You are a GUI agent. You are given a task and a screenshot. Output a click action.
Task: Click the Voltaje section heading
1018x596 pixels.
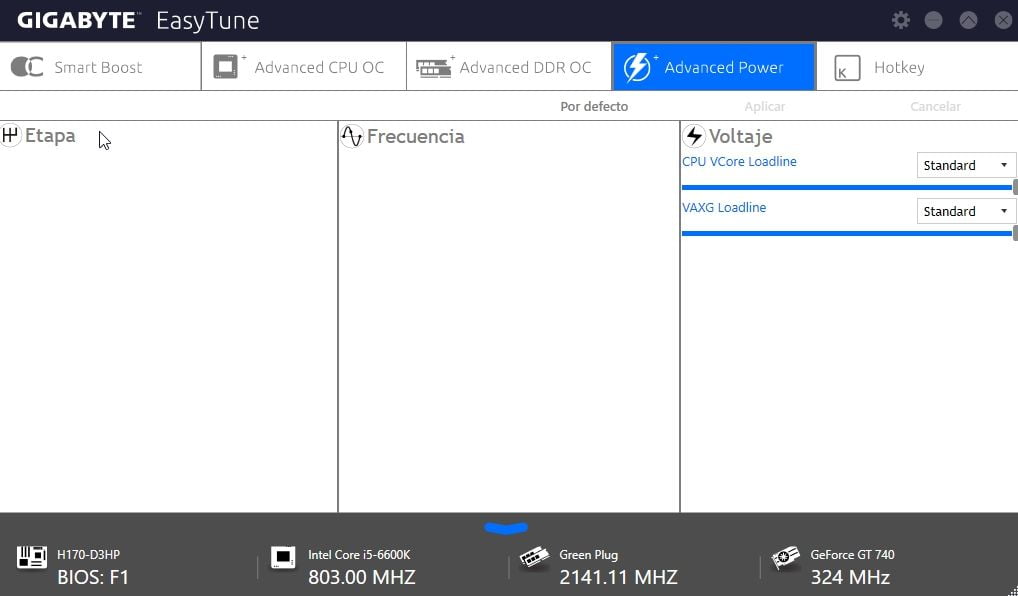[740, 136]
